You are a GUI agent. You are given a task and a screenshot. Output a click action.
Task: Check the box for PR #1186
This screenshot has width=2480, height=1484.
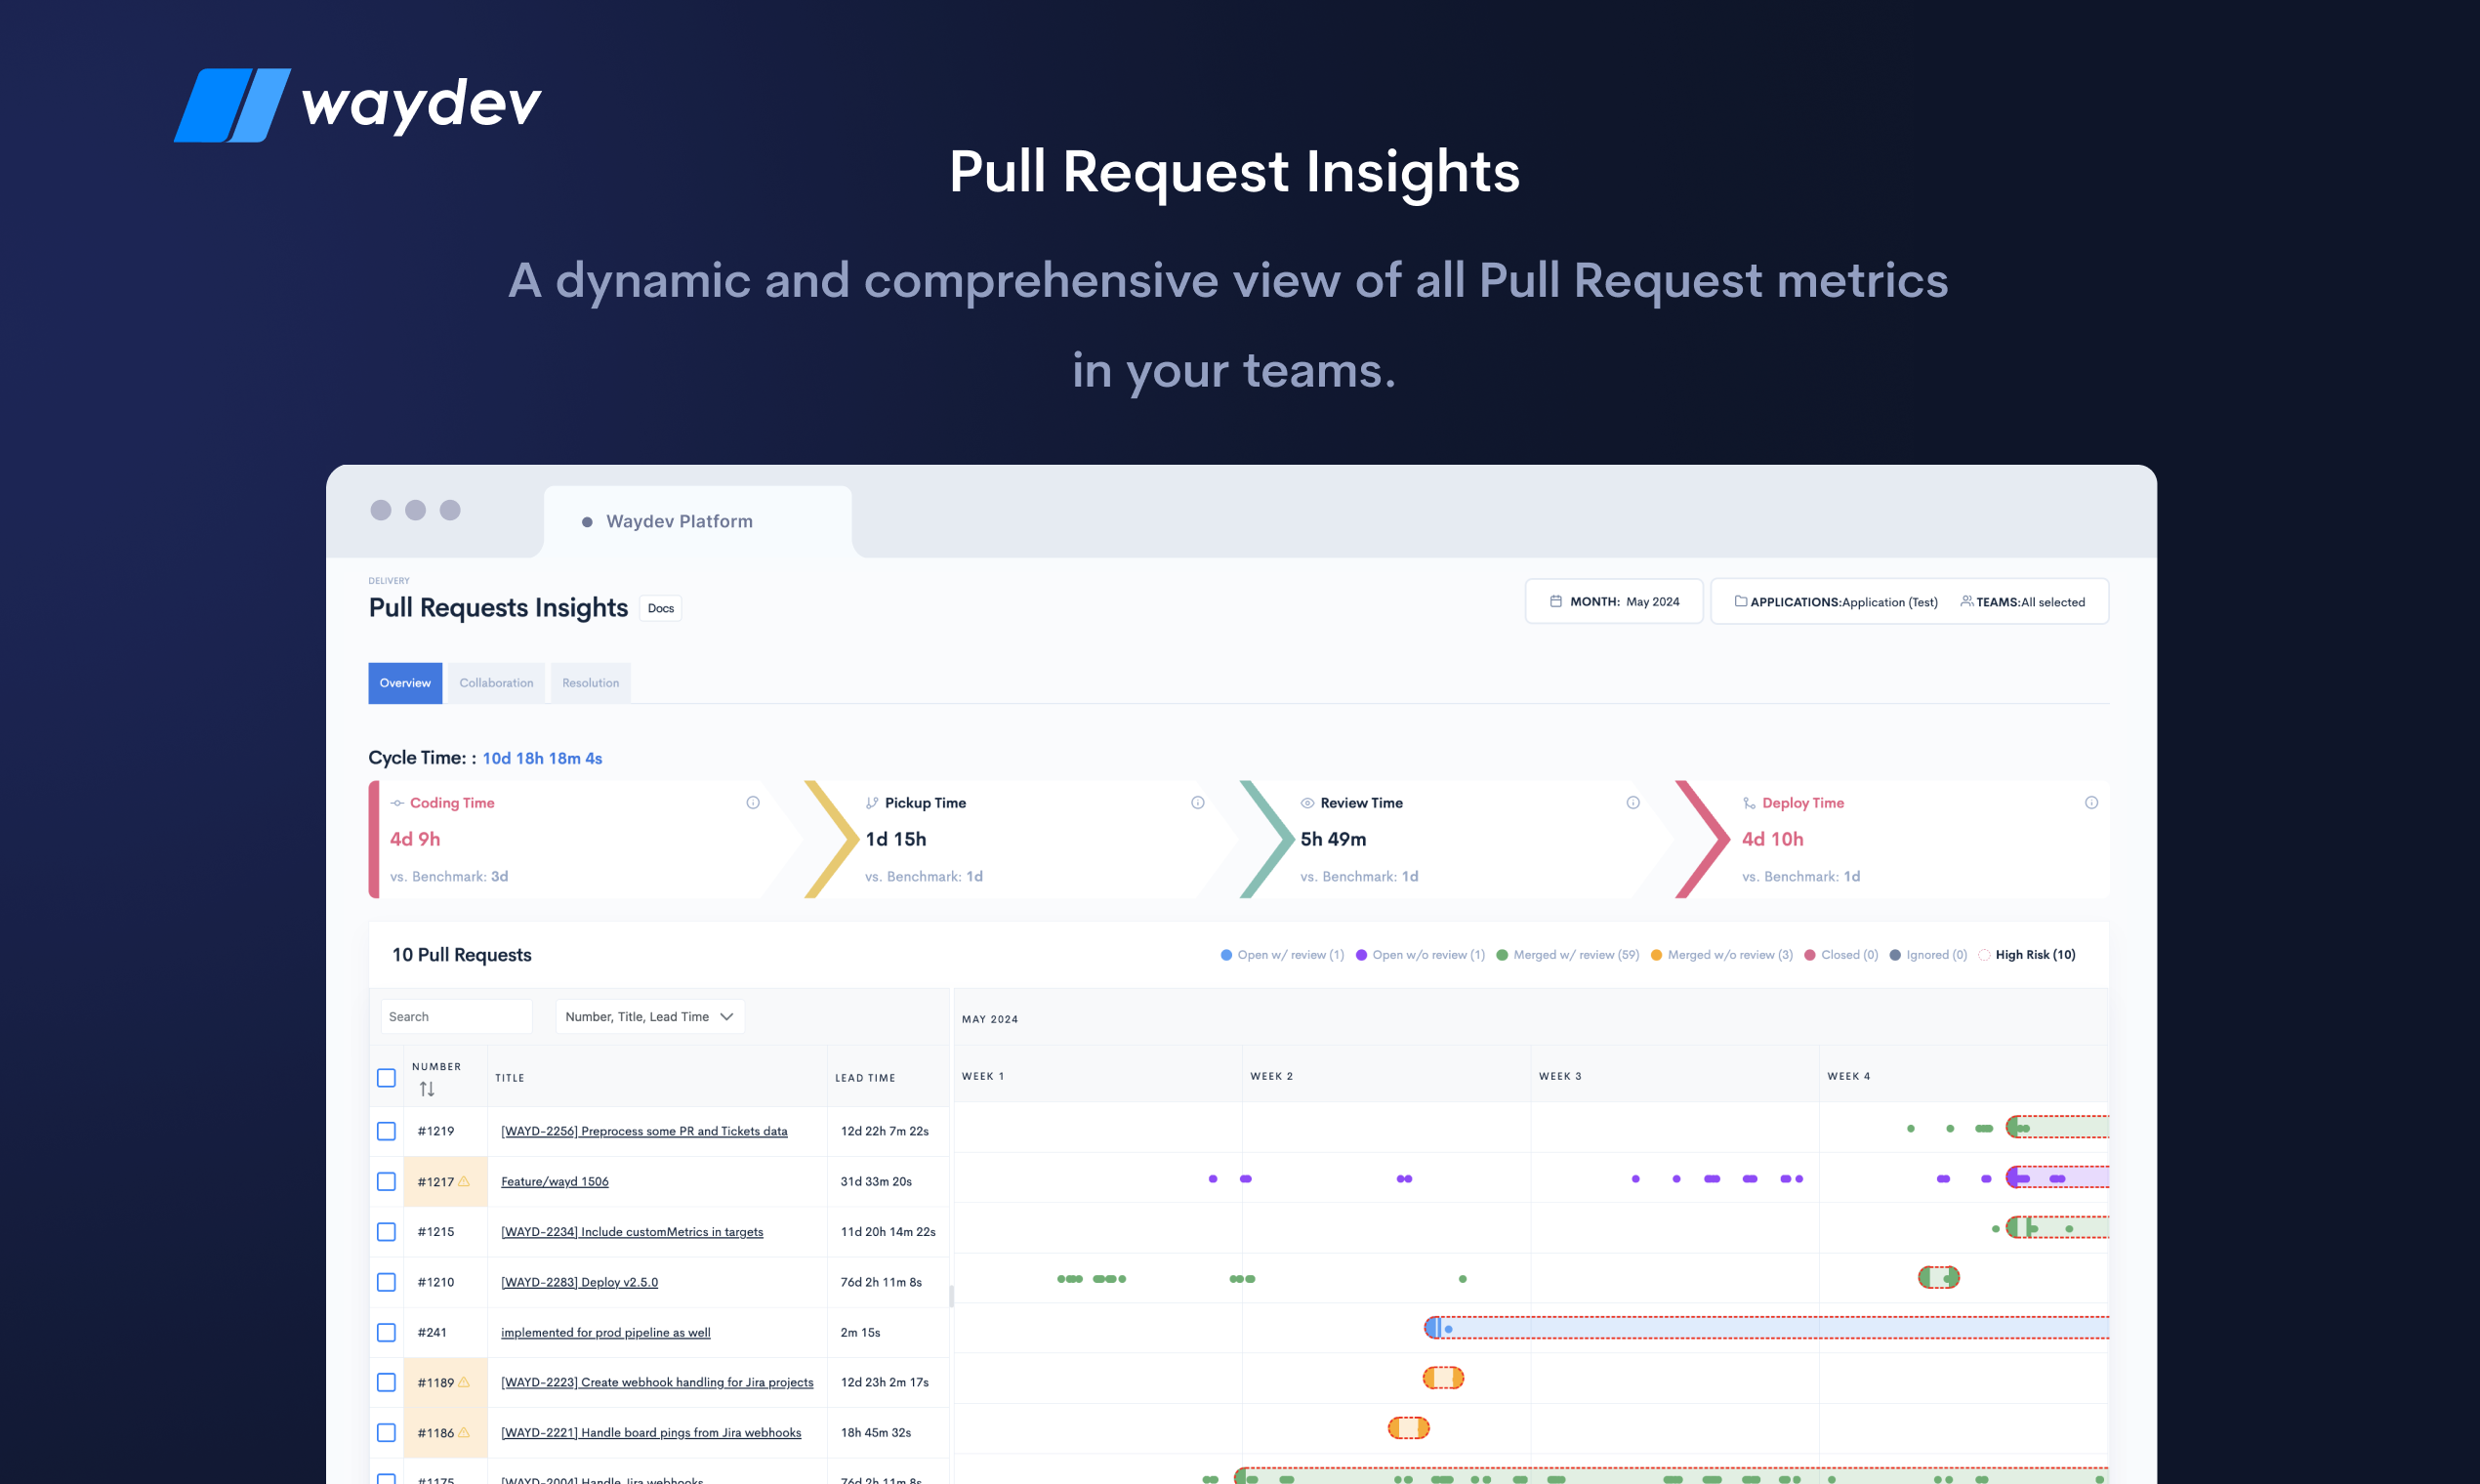pos(386,1432)
